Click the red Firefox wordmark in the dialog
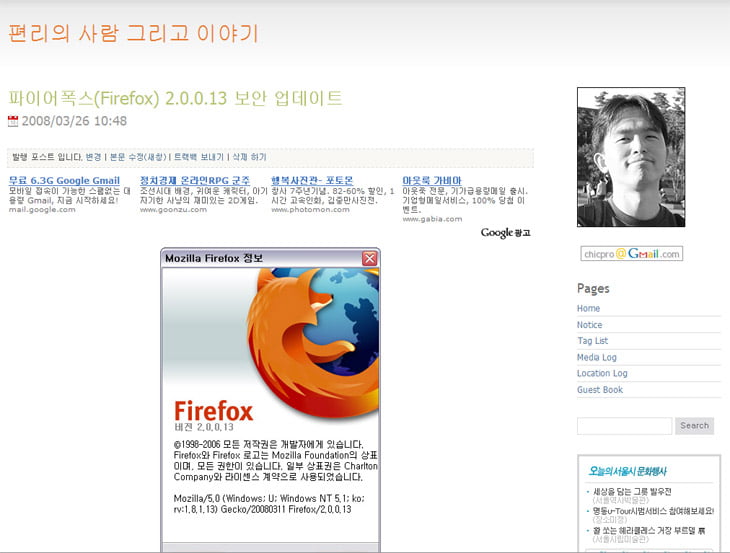This screenshot has width=730, height=553. tap(214, 411)
